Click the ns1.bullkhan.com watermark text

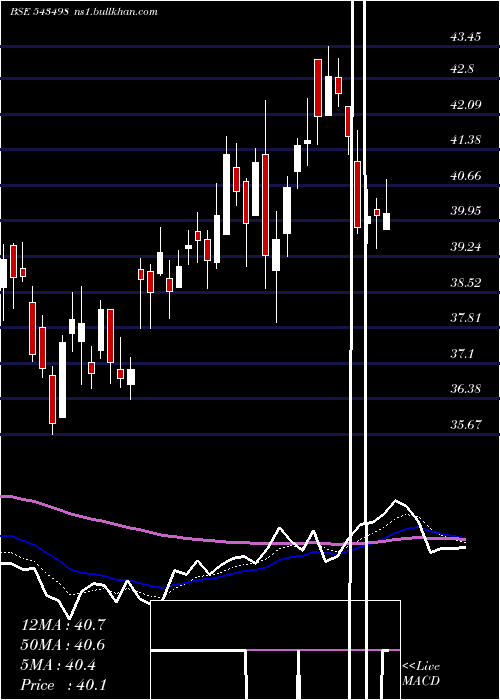click(115, 12)
